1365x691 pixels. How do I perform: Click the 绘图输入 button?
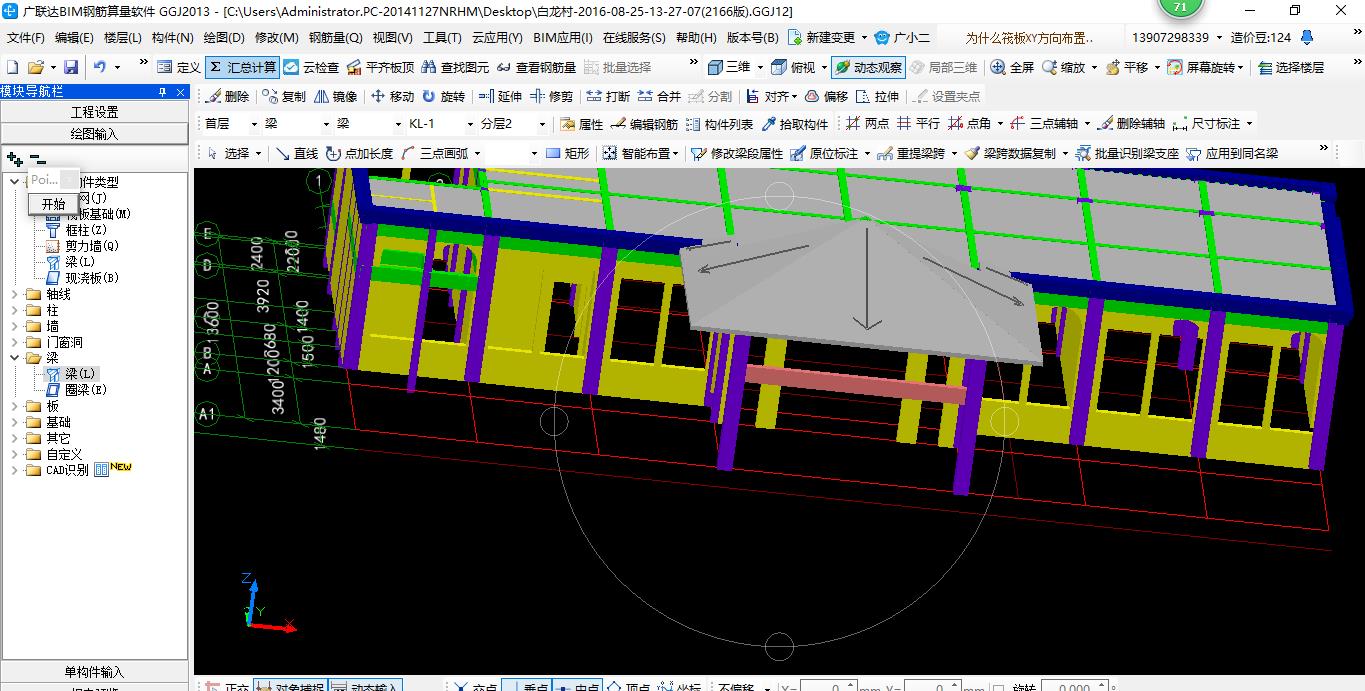(x=94, y=133)
